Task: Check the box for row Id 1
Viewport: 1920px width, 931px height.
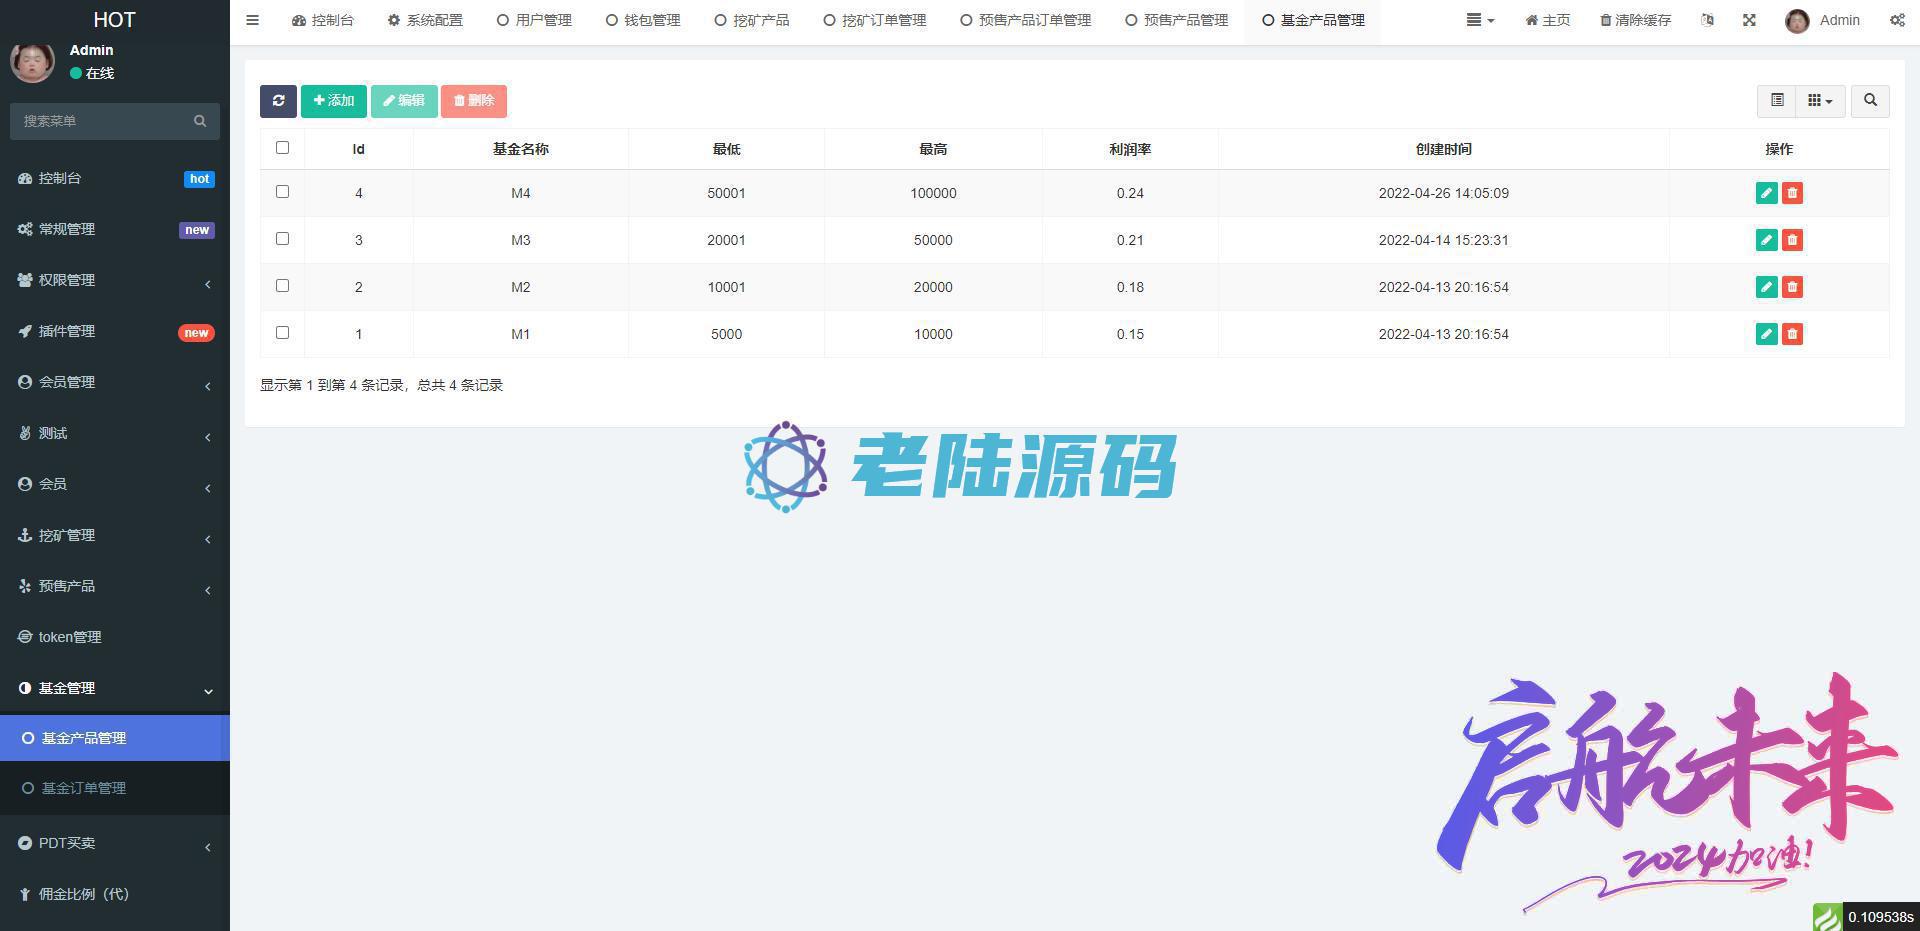Action: [282, 333]
